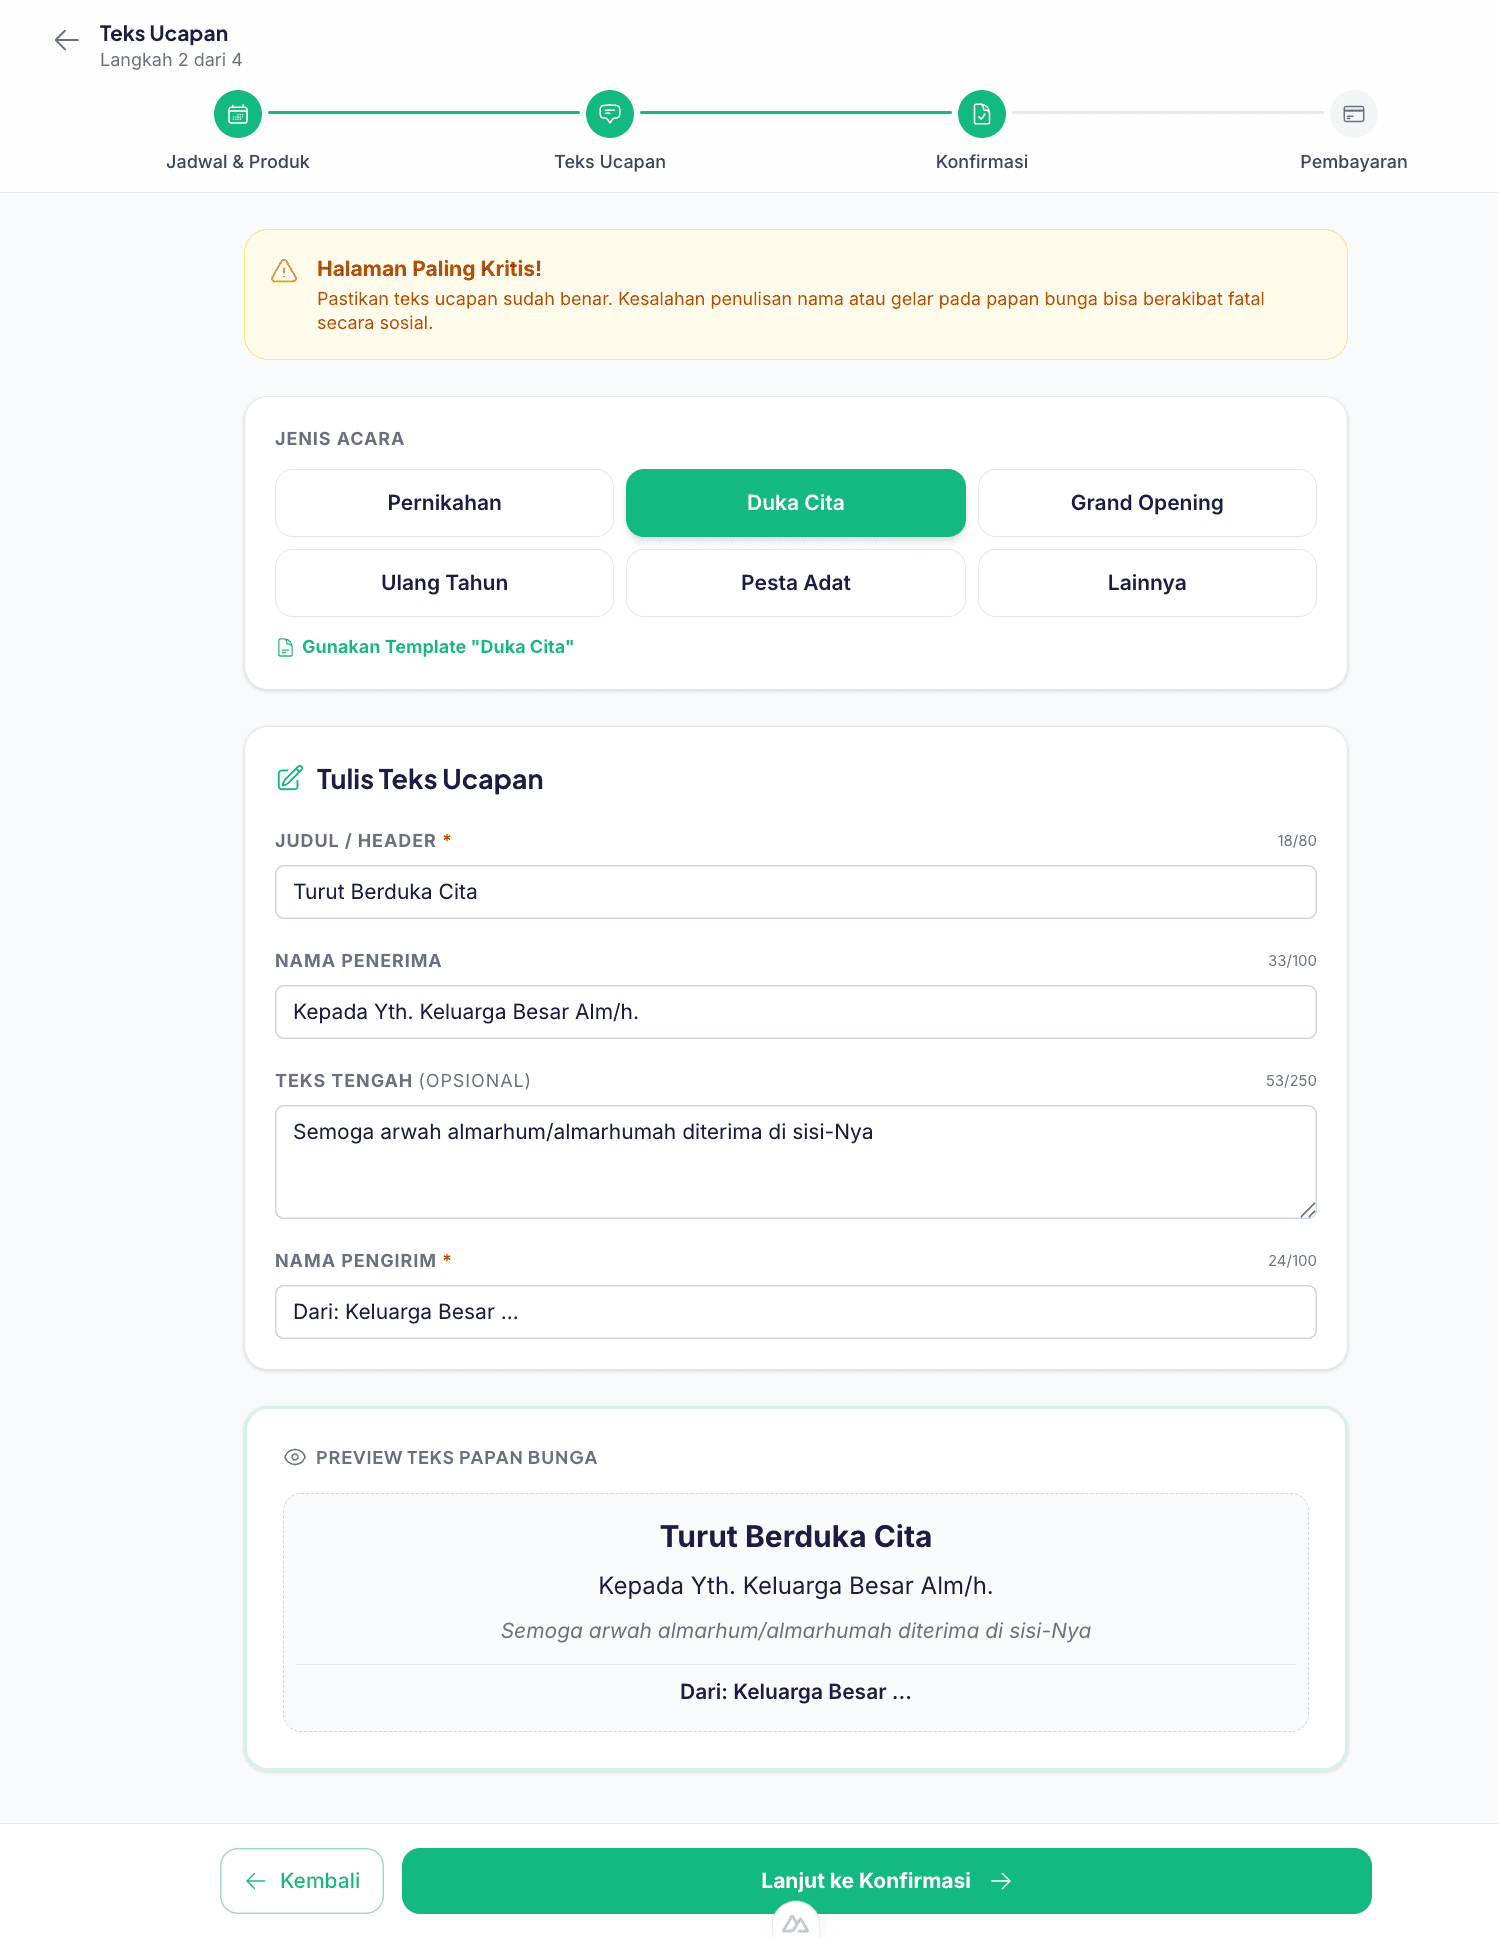Image resolution: width=1498 pixels, height=1938 pixels.
Task: Choose the Pesta Adat option
Action: tap(796, 583)
